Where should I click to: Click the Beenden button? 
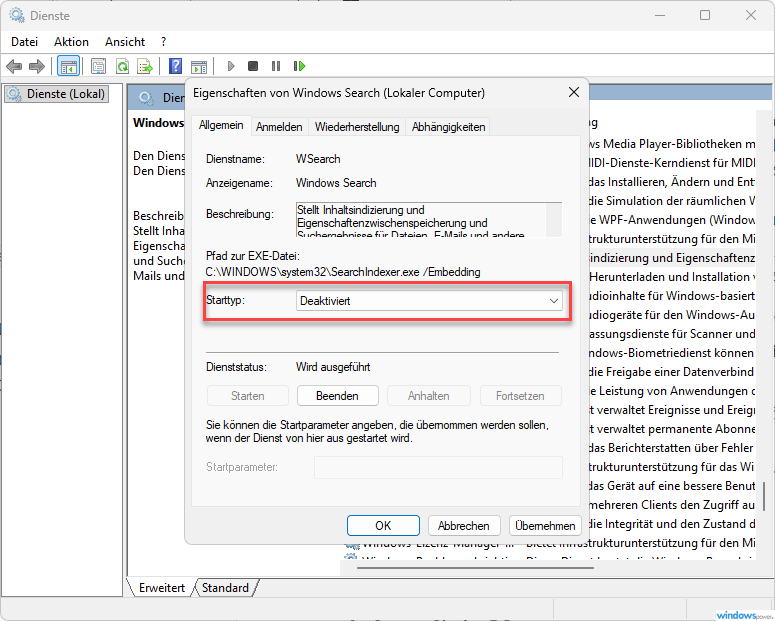(338, 396)
